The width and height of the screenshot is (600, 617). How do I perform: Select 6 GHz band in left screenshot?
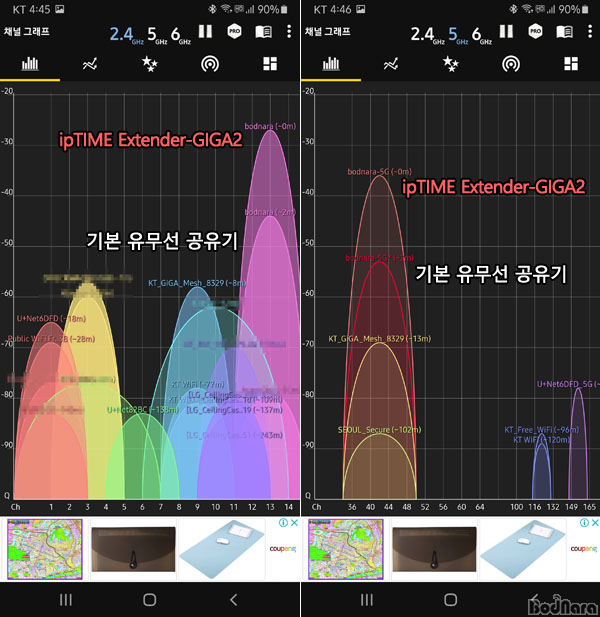[x=181, y=35]
